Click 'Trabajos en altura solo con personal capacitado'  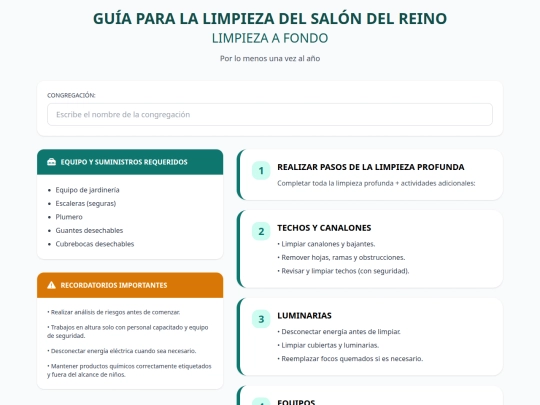[x=128, y=331]
